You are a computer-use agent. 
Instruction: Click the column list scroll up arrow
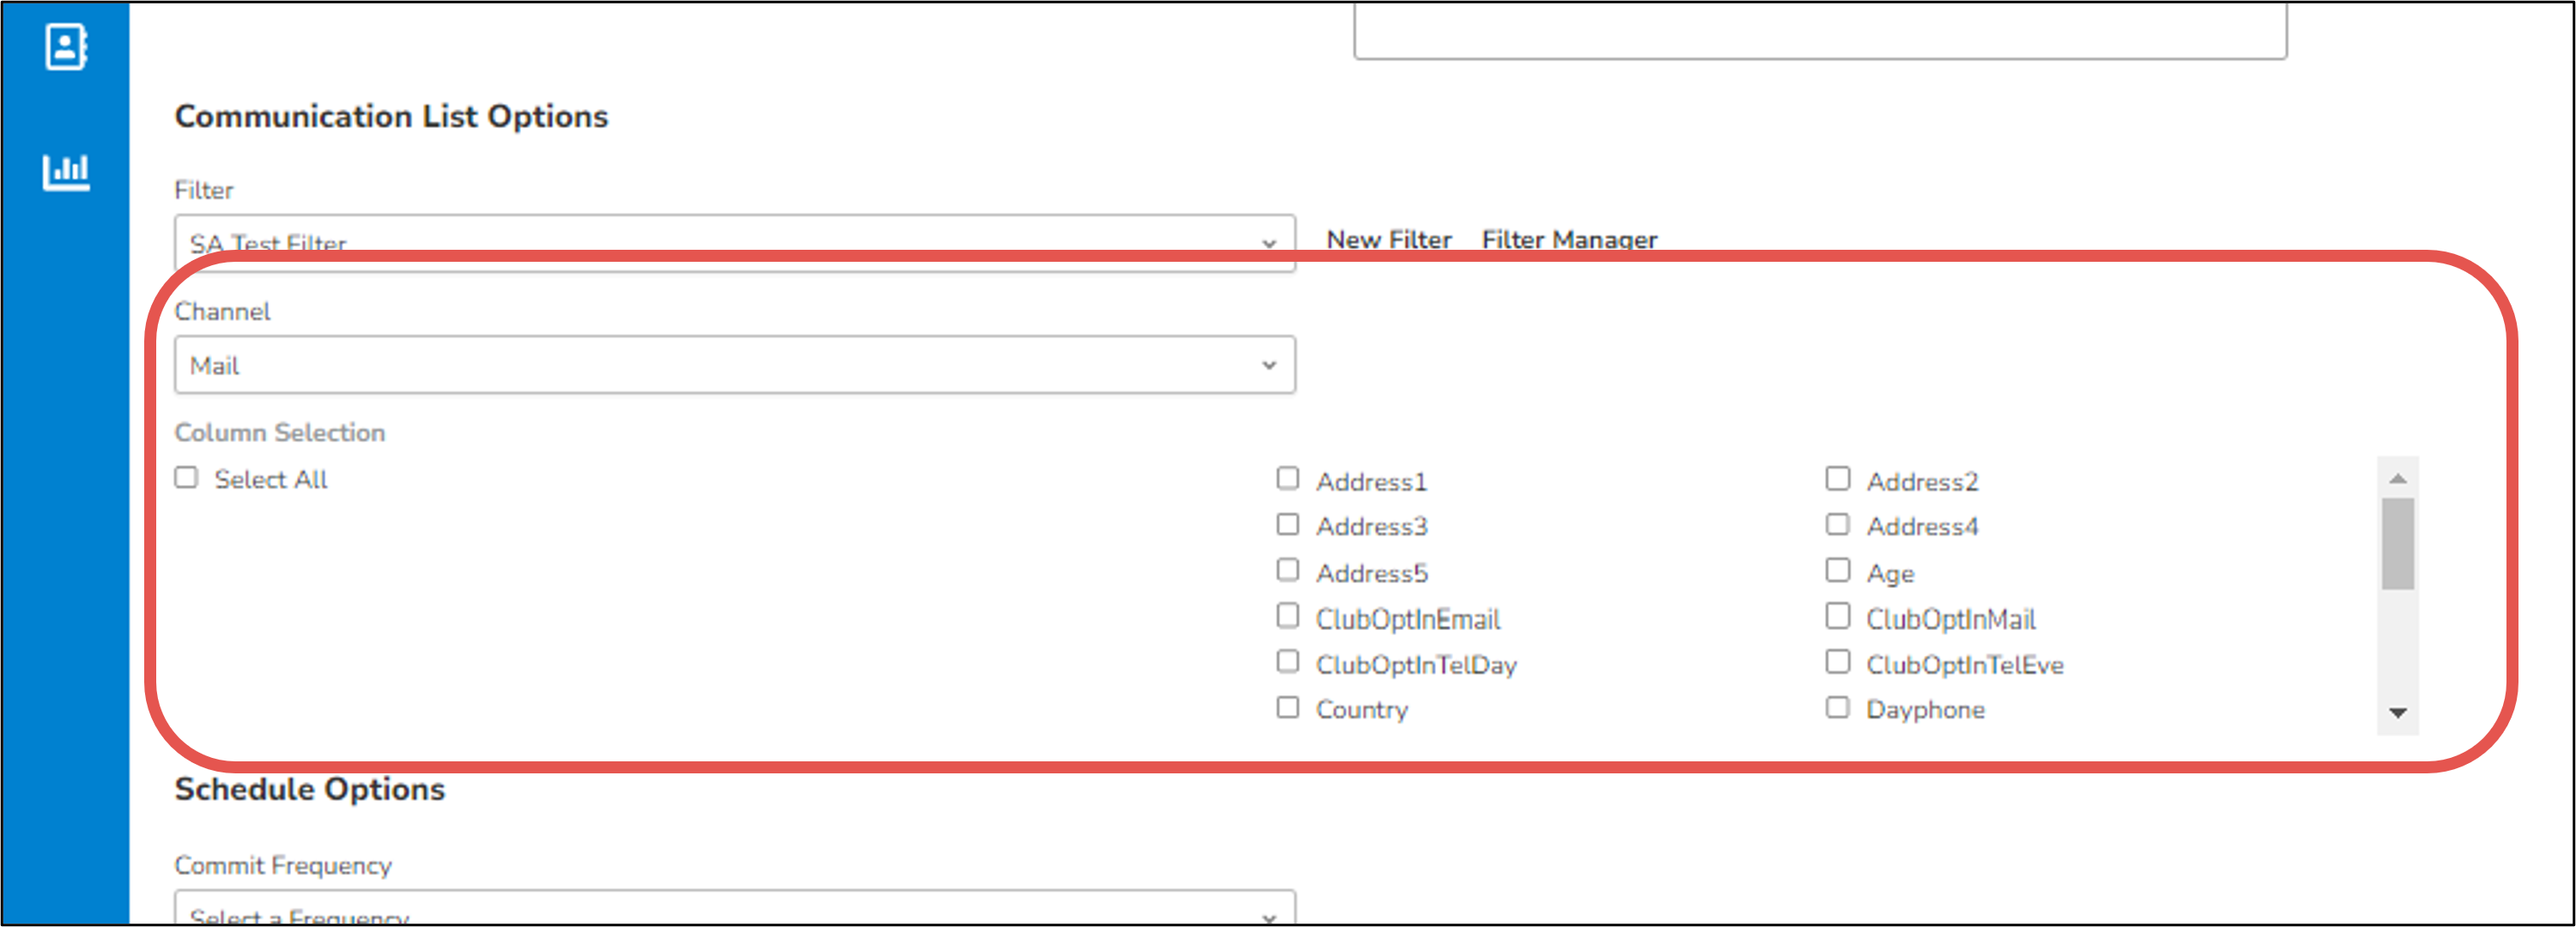[2398, 479]
